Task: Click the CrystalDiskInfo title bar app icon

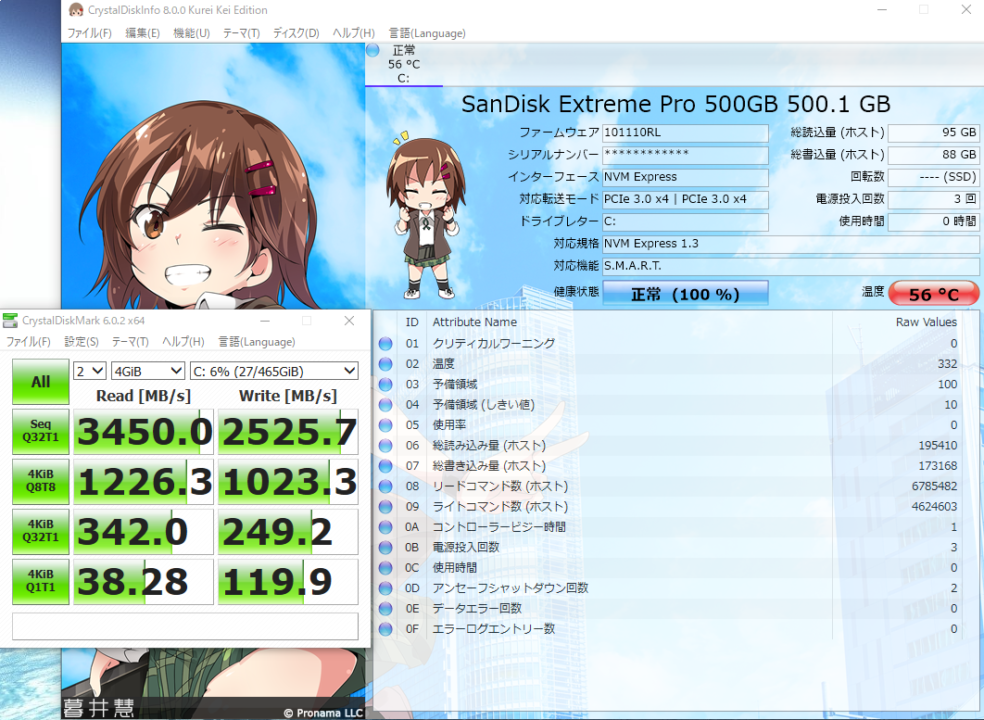Action: 75,10
